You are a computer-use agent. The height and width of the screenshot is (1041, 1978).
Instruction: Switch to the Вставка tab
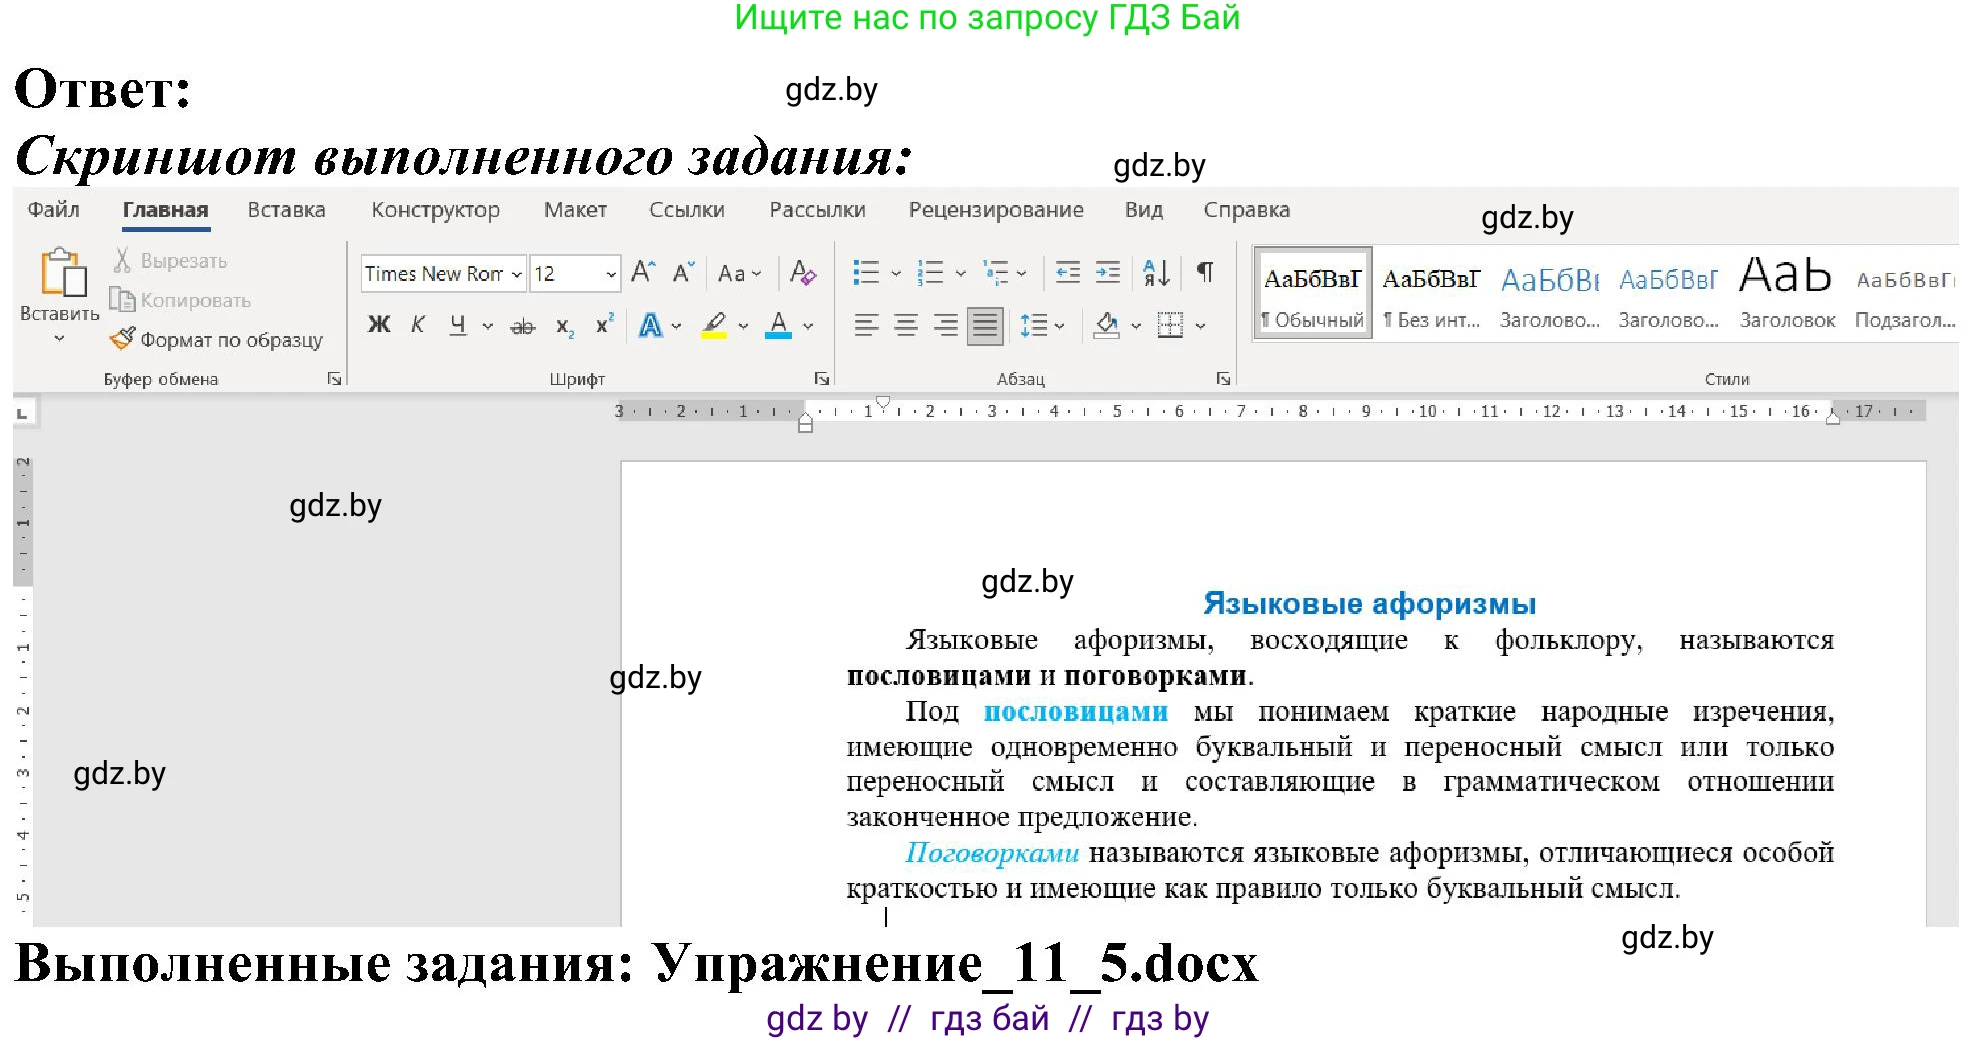click(286, 210)
